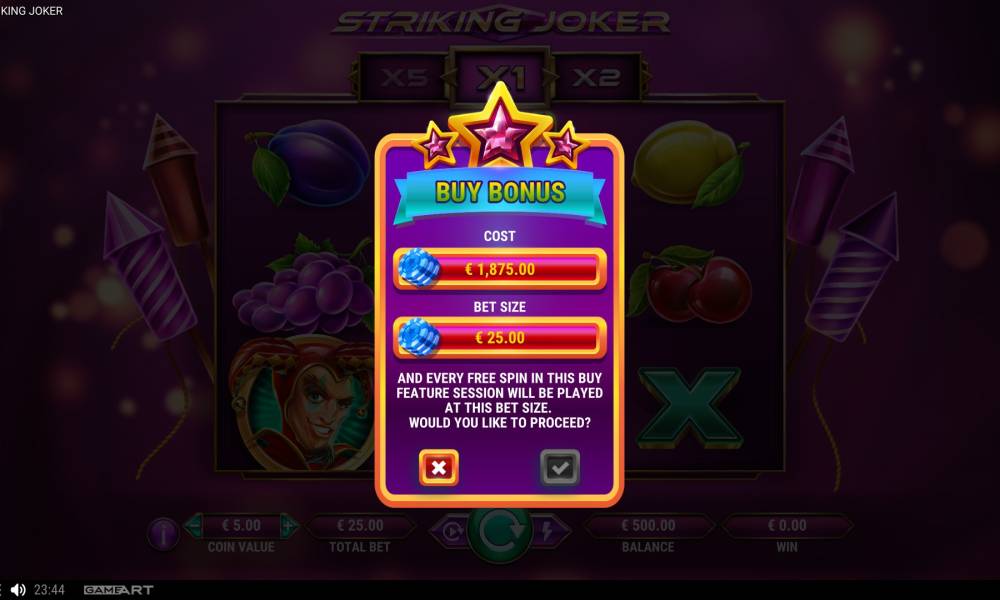Cancel the Buy Bonus with the red X
The width and height of the screenshot is (1000, 600).
439,467
